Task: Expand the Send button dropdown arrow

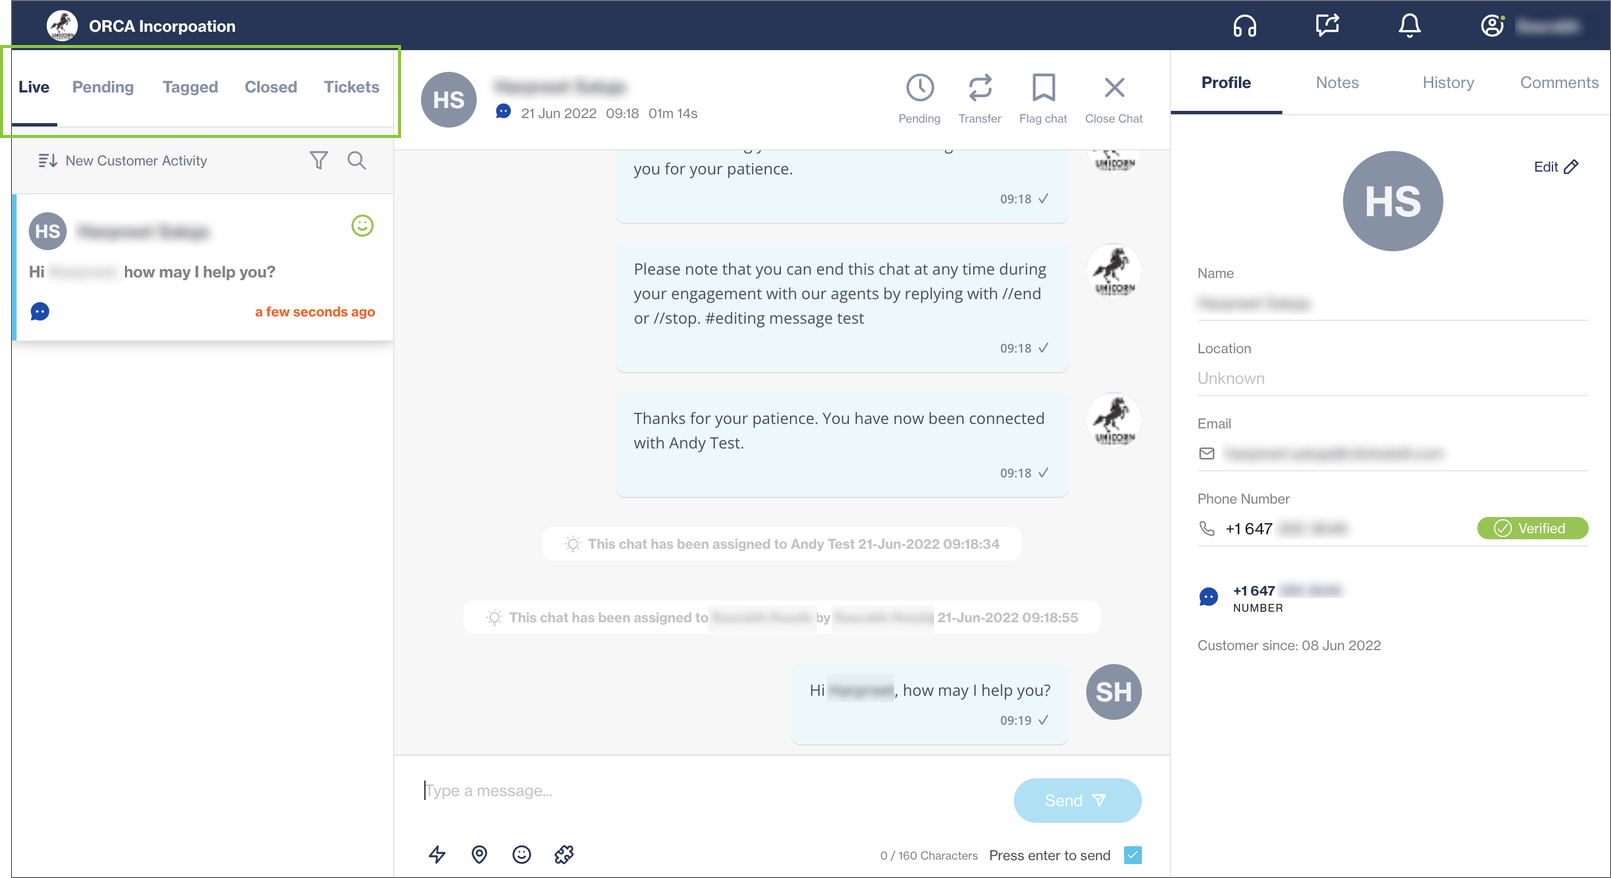Action: [1100, 801]
